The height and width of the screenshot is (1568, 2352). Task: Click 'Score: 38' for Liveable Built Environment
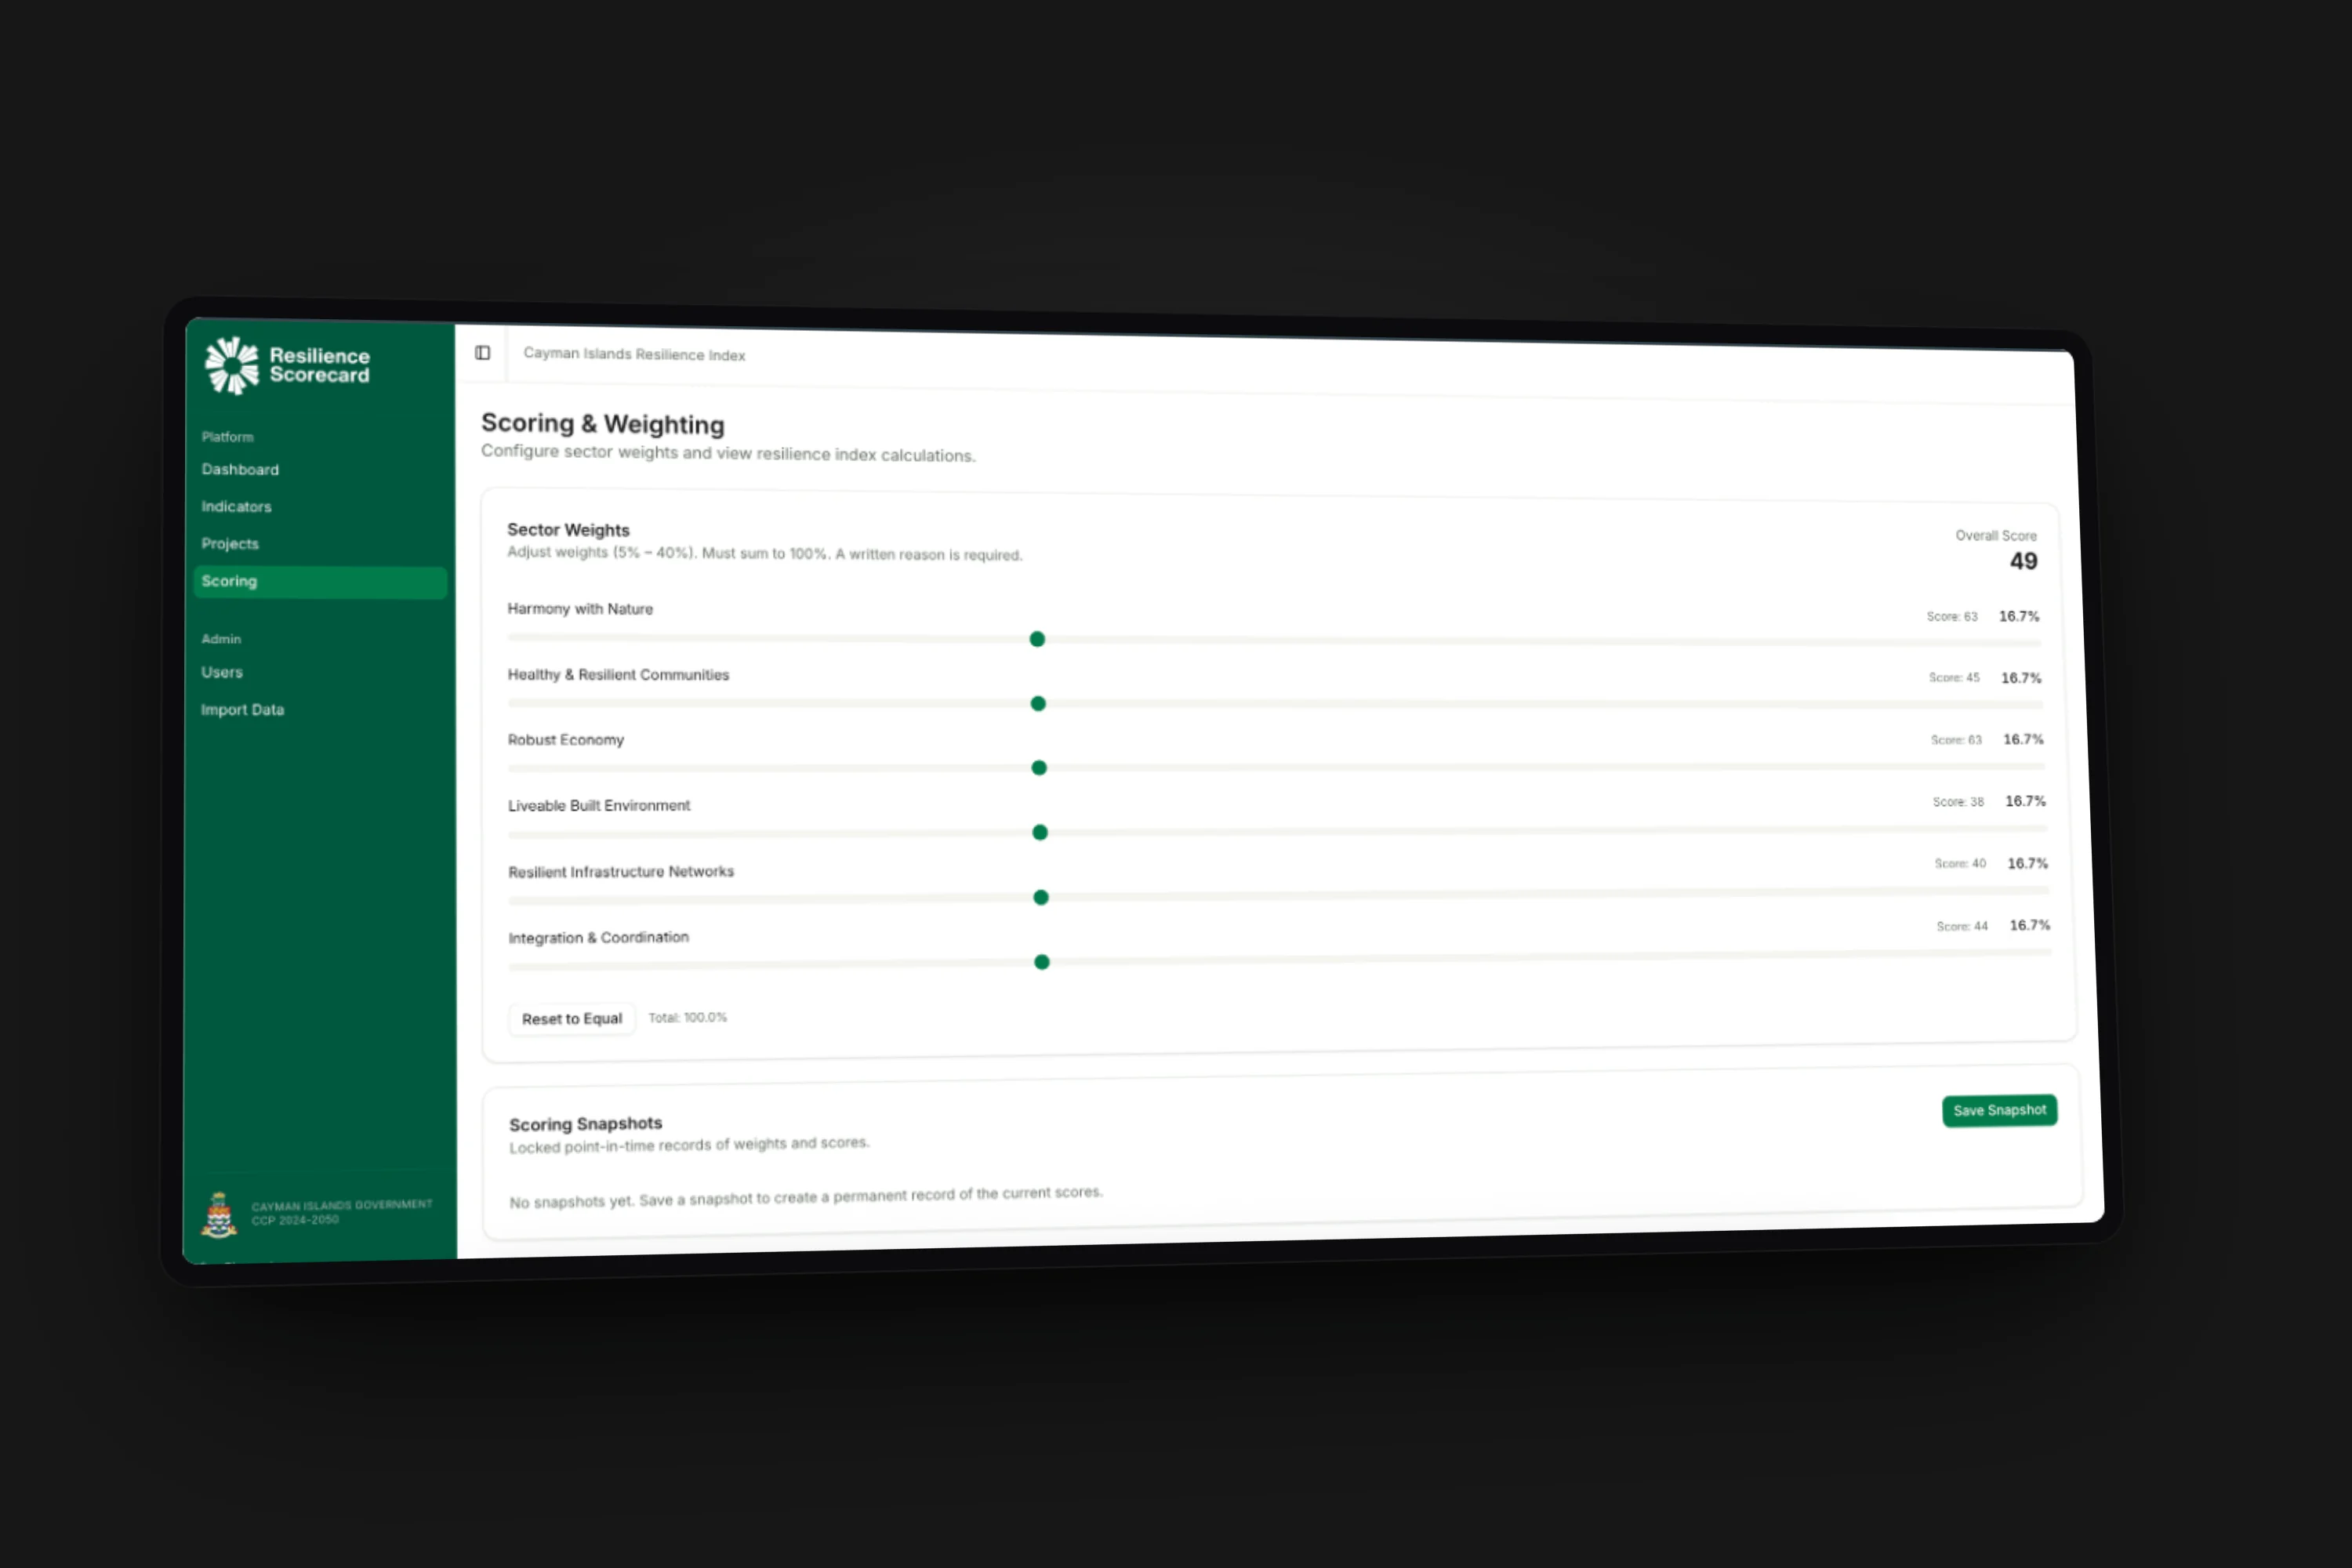point(1958,801)
